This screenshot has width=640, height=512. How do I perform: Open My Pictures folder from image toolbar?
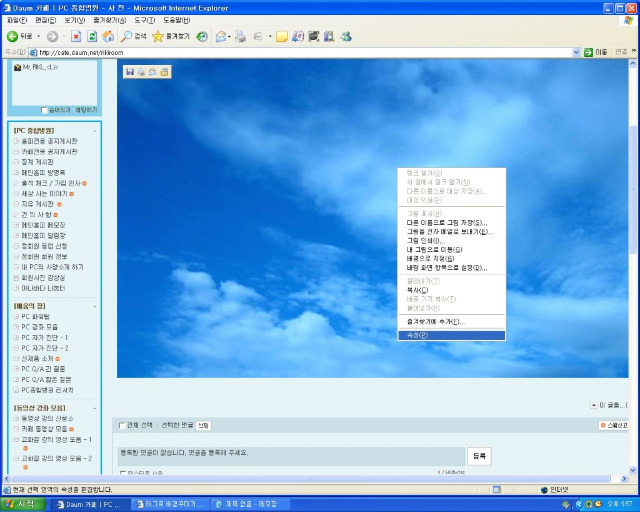(x=164, y=72)
